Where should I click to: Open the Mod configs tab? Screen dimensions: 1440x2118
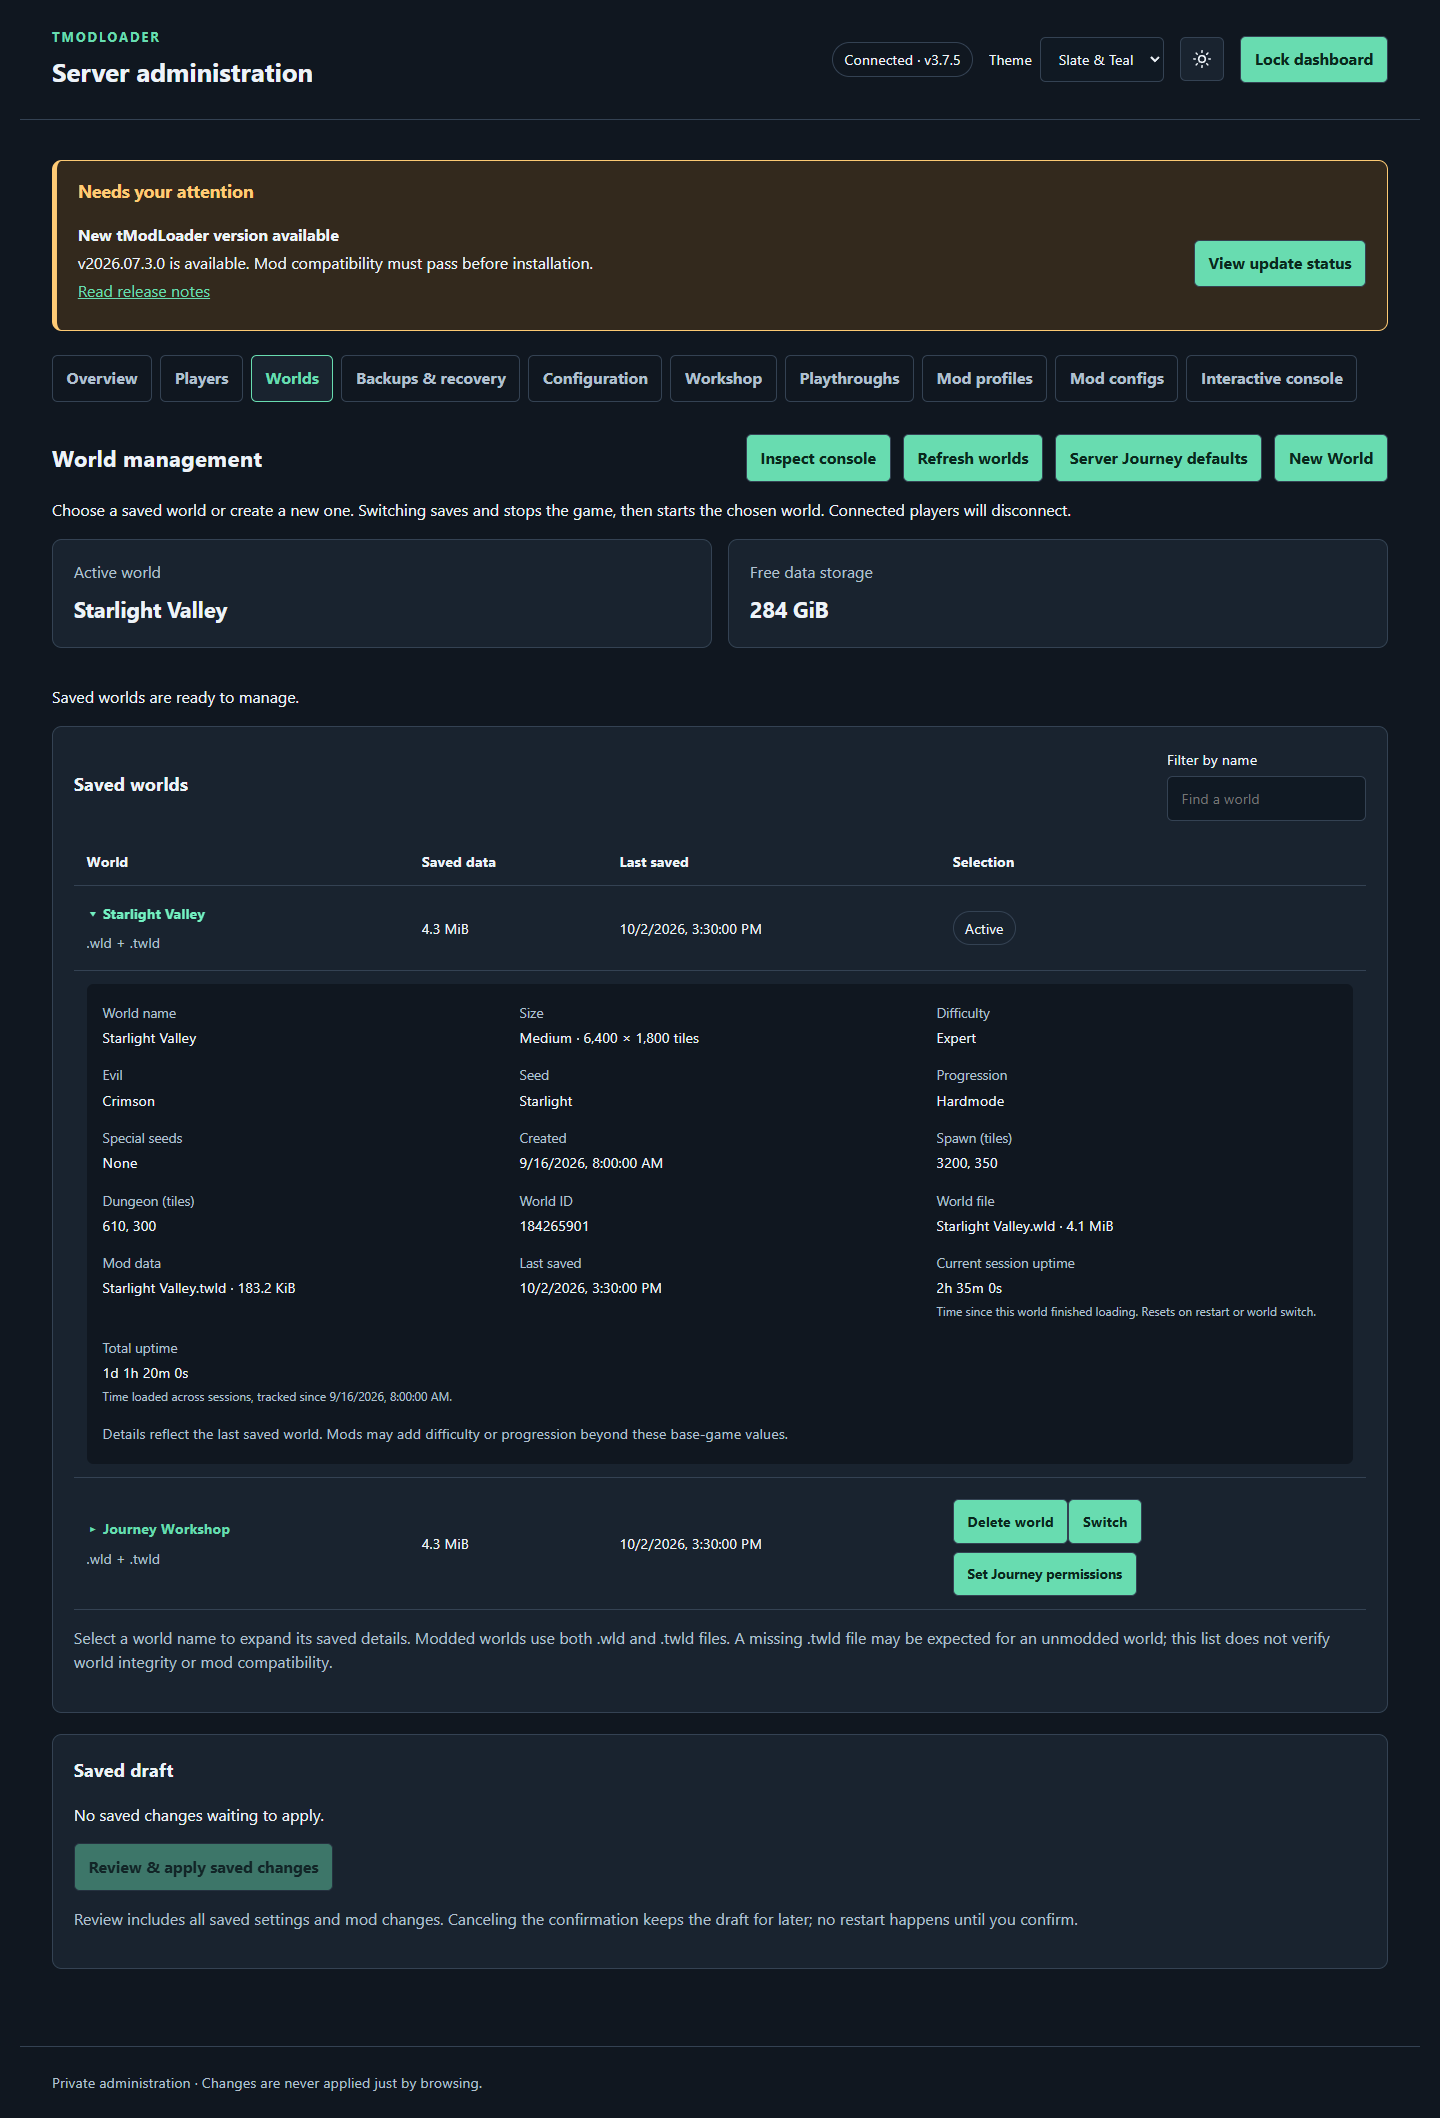1116,378
